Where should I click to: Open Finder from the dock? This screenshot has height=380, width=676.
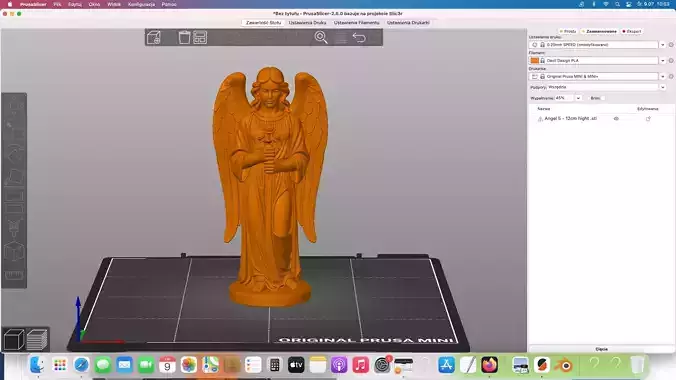click(x=38, y=365)
